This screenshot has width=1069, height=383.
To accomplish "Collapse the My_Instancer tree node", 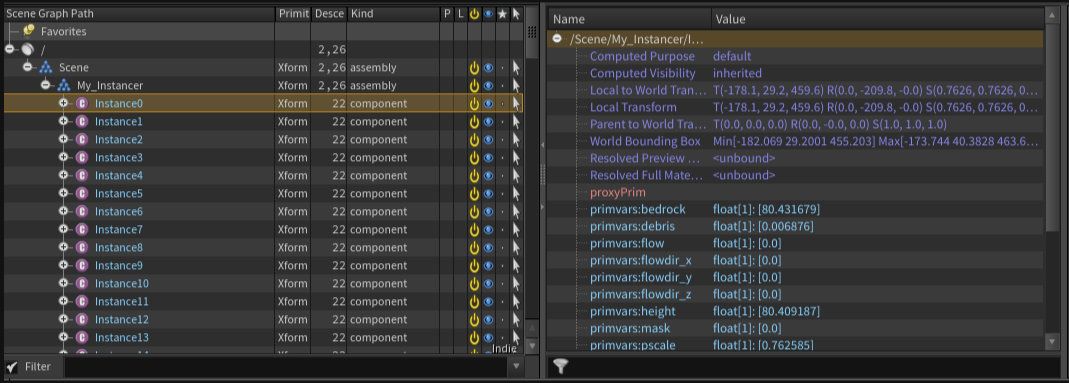I will click(x=45, y=85).
